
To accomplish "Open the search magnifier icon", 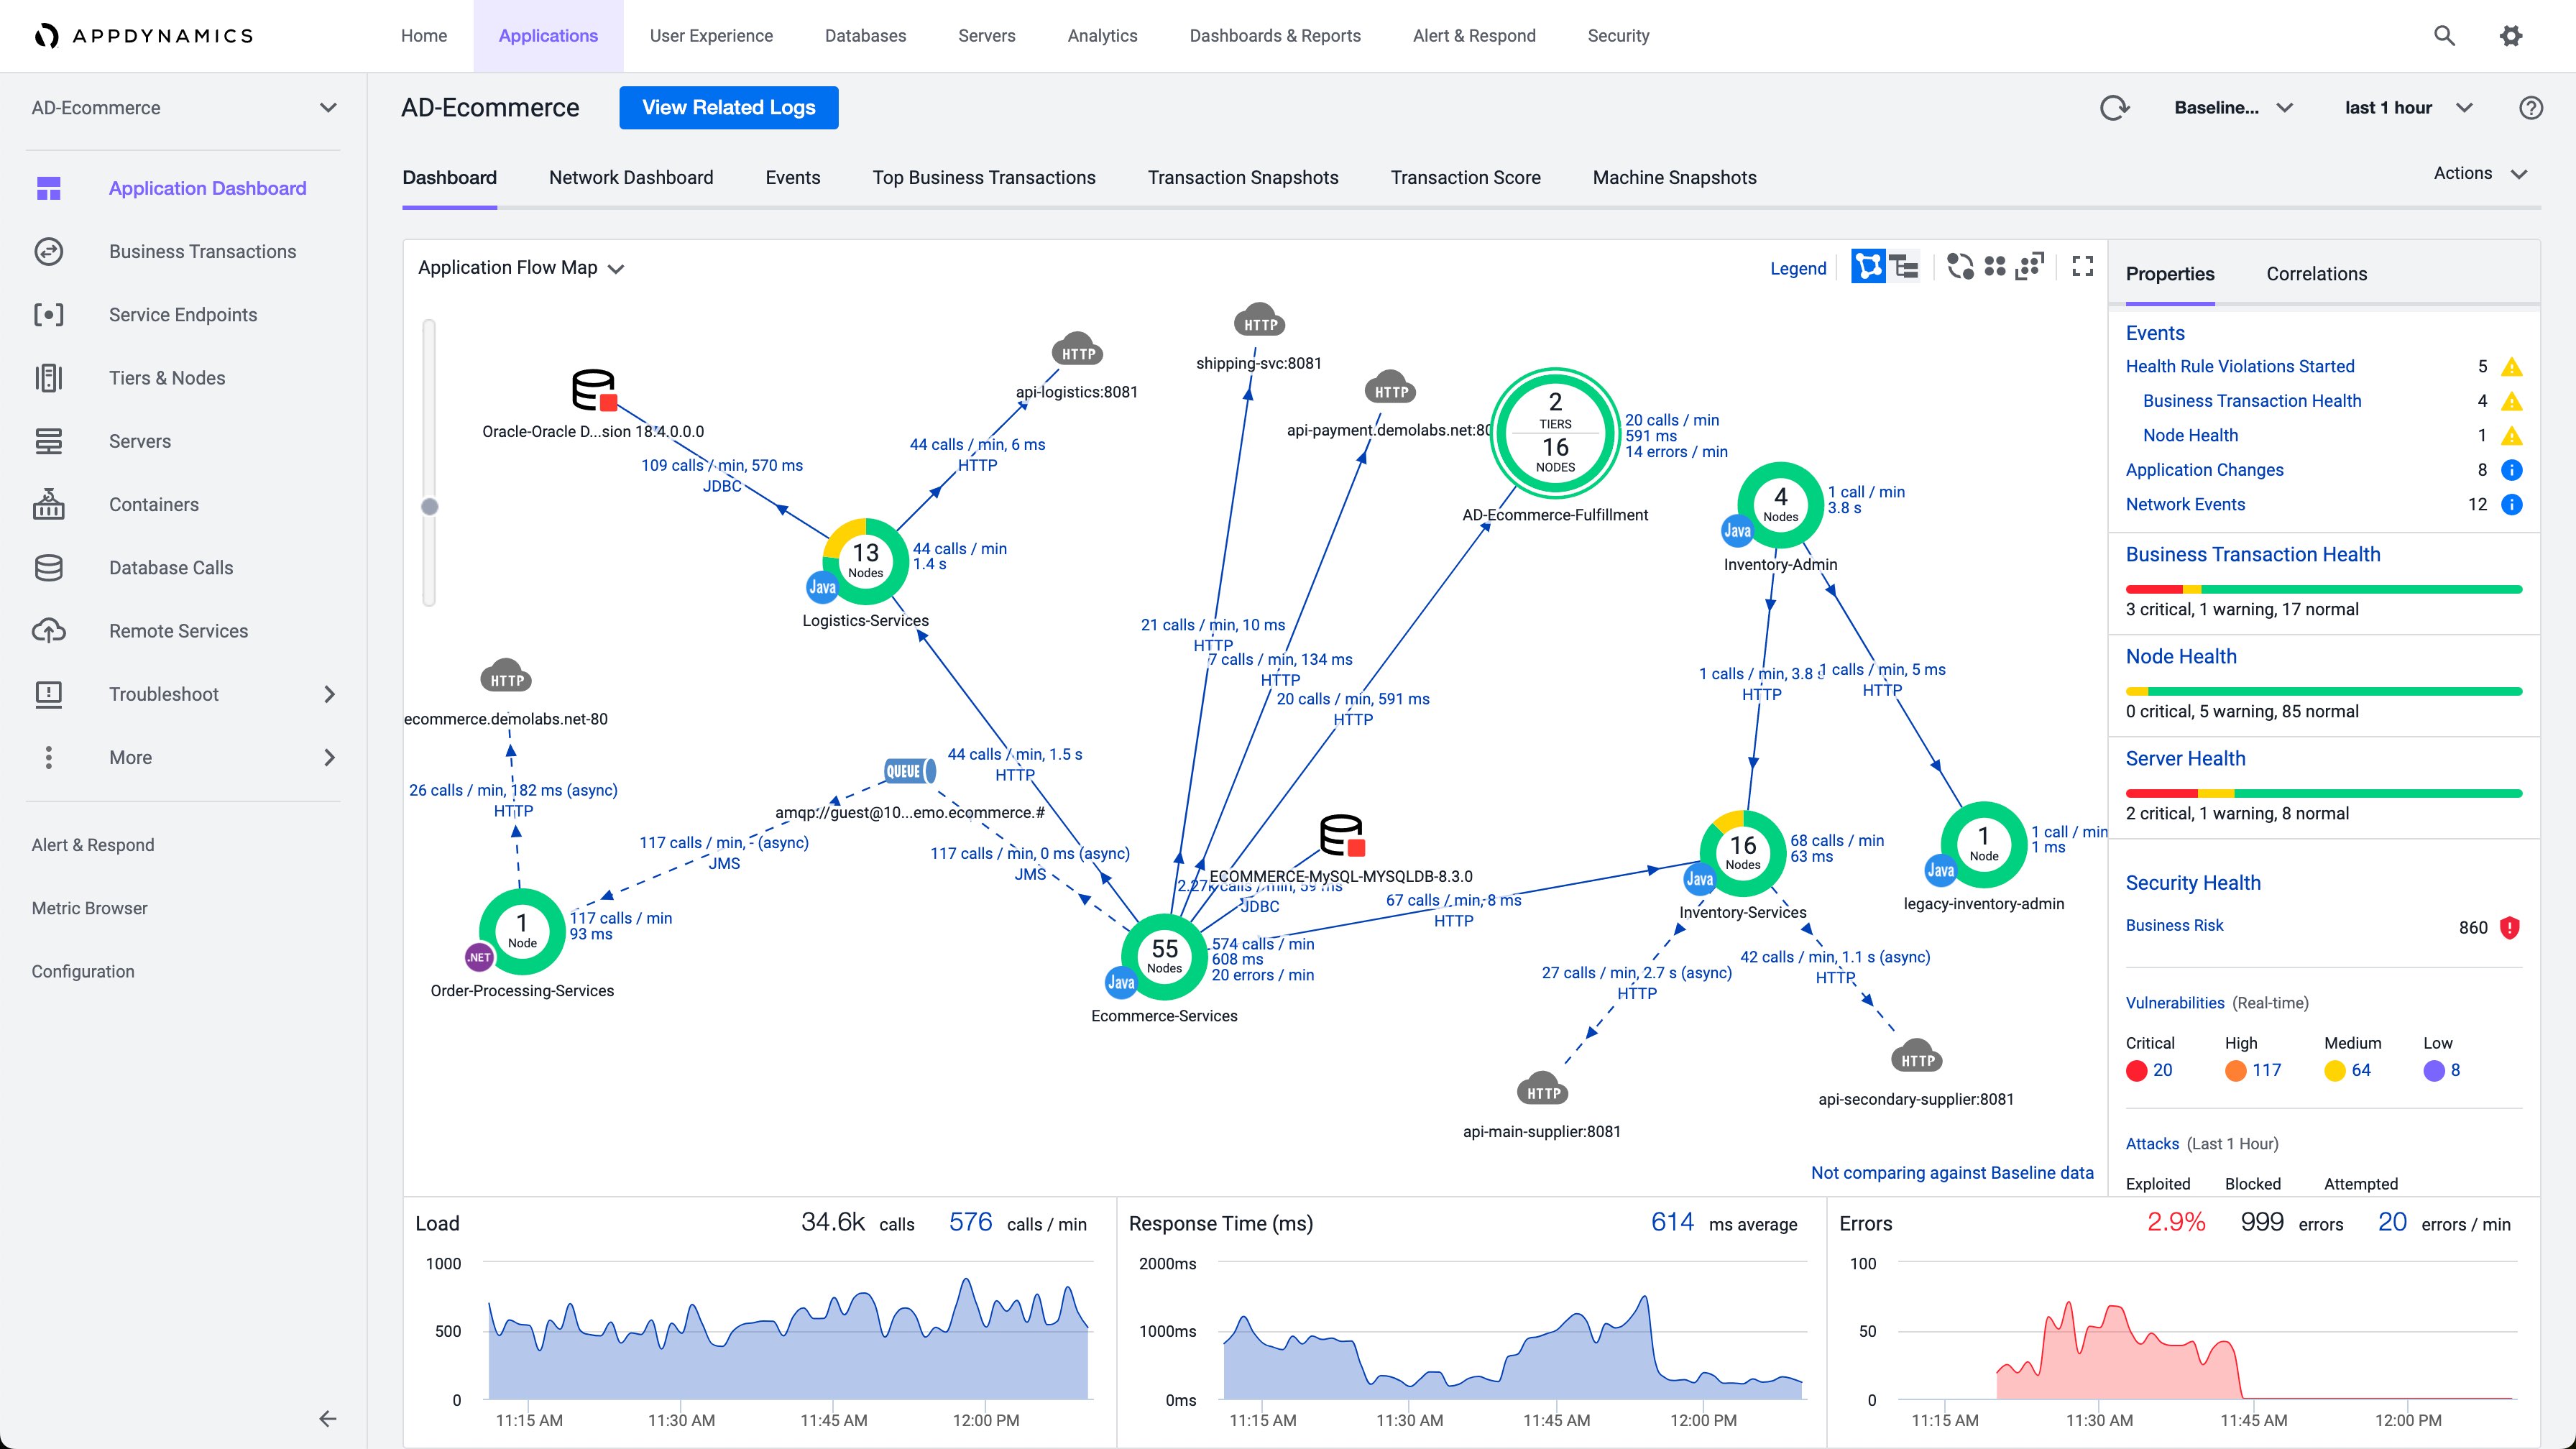I will tap(2444, 36).
